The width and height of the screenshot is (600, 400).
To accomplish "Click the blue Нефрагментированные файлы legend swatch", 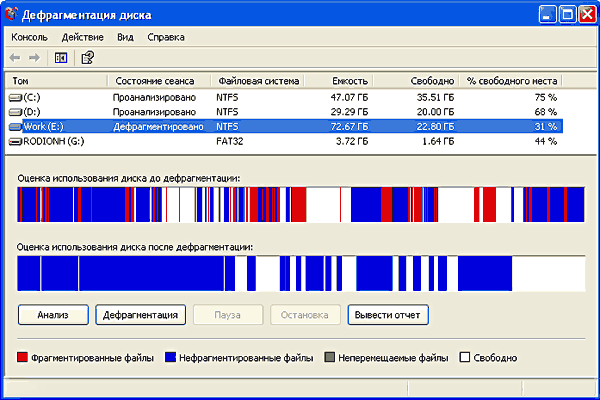I will pos(168,357).
